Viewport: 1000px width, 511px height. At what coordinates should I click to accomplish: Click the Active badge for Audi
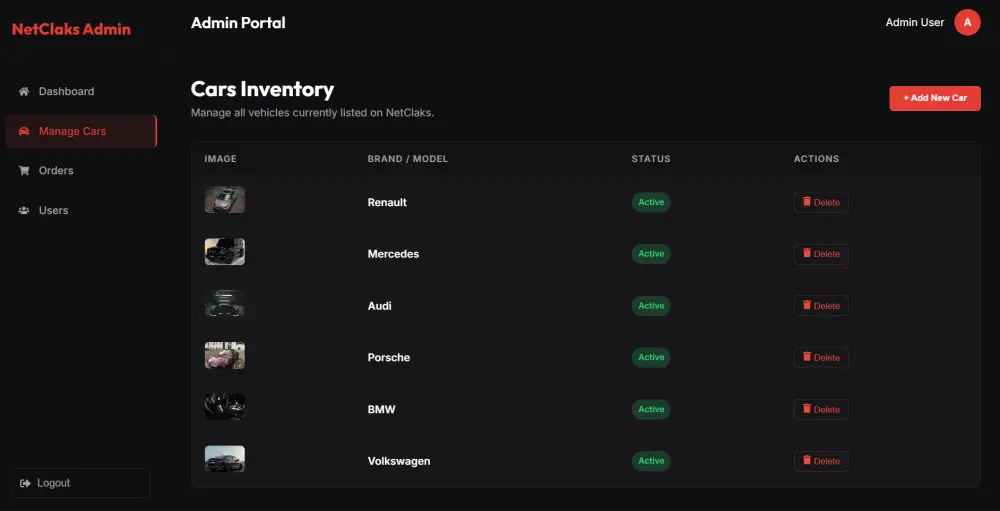[651, 306]
